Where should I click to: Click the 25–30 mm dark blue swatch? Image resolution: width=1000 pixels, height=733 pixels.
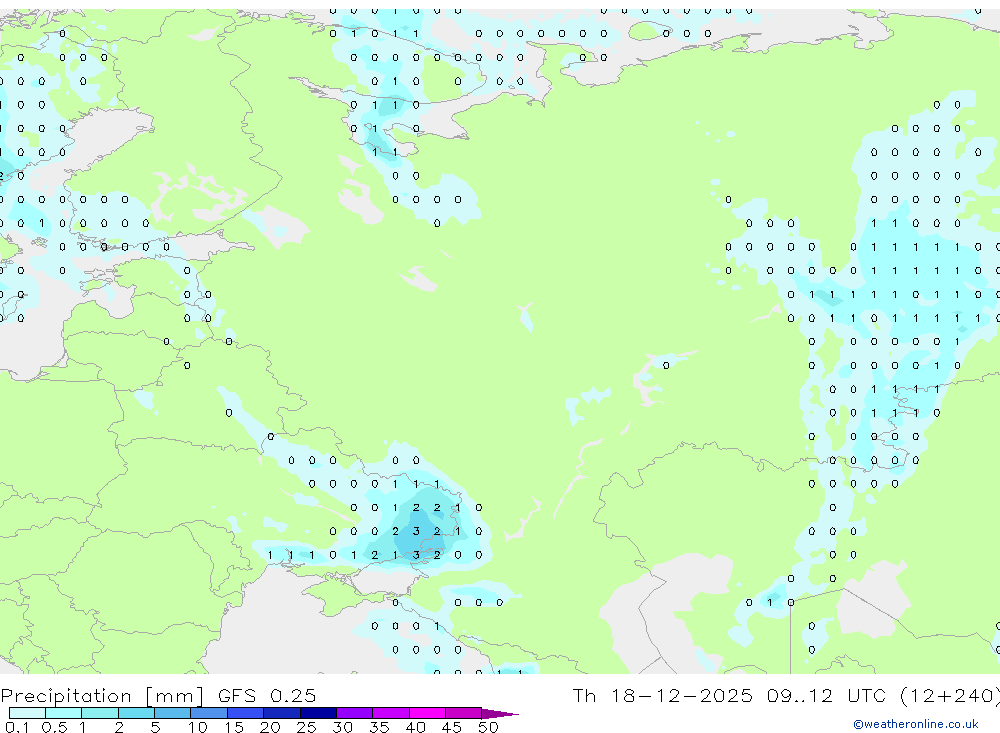(318, 713)
